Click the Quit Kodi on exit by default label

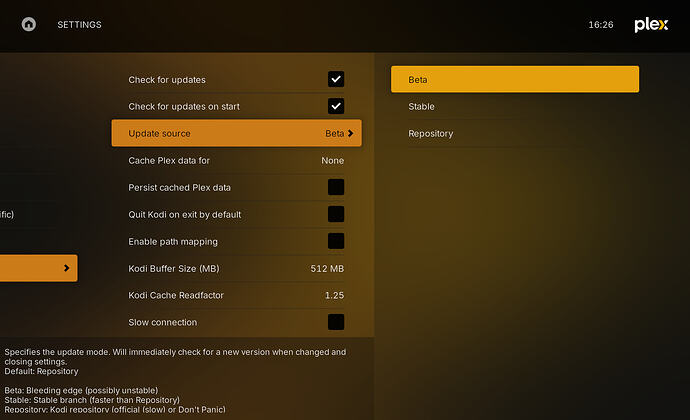tap(184, 214)
